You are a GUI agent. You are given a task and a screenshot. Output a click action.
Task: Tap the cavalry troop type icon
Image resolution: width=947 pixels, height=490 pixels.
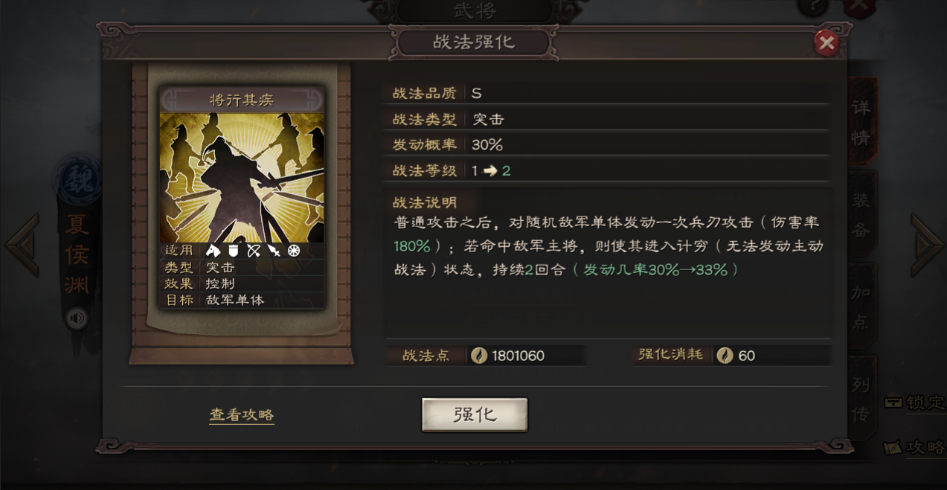212,251
